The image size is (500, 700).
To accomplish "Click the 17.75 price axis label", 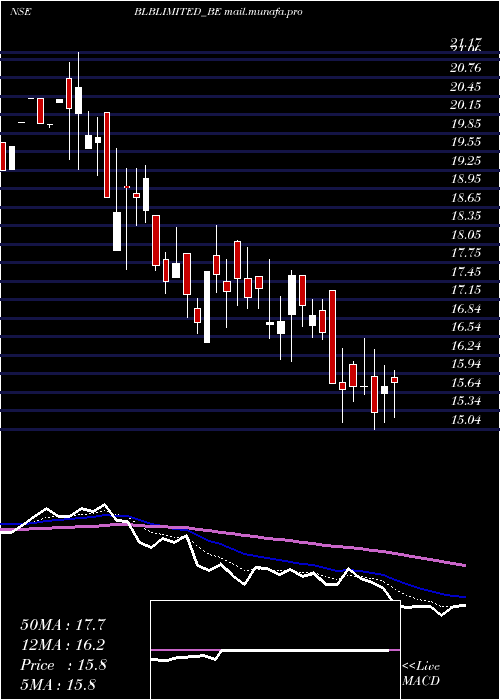I will [466, 253].
